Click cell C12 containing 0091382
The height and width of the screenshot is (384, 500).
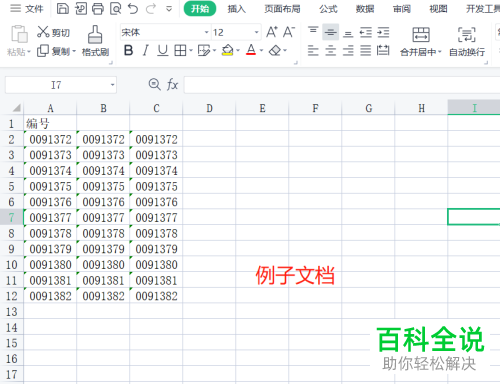coord(156,296)
